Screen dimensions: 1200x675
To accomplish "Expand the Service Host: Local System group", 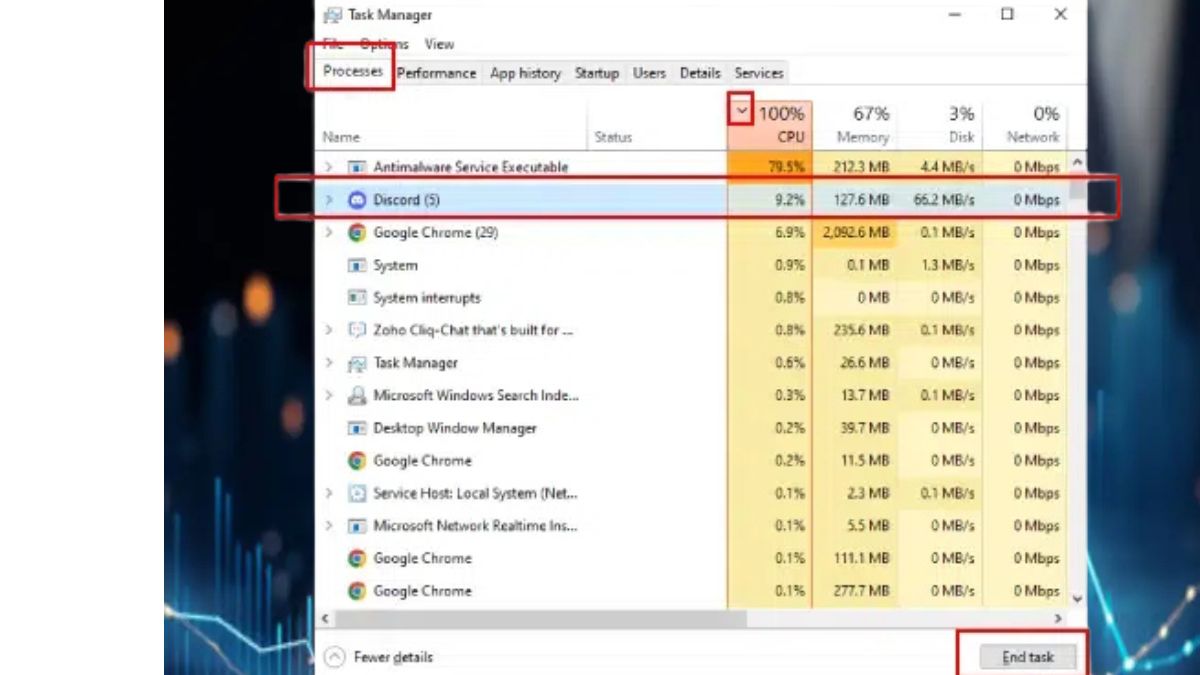I will click(x=329, y=494).
